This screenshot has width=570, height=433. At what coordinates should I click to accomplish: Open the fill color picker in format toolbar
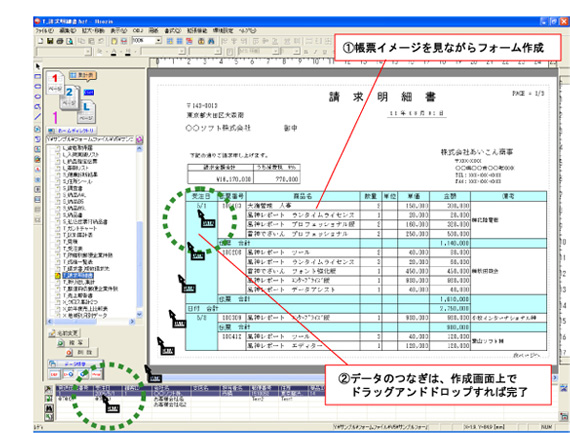(100, 52)
